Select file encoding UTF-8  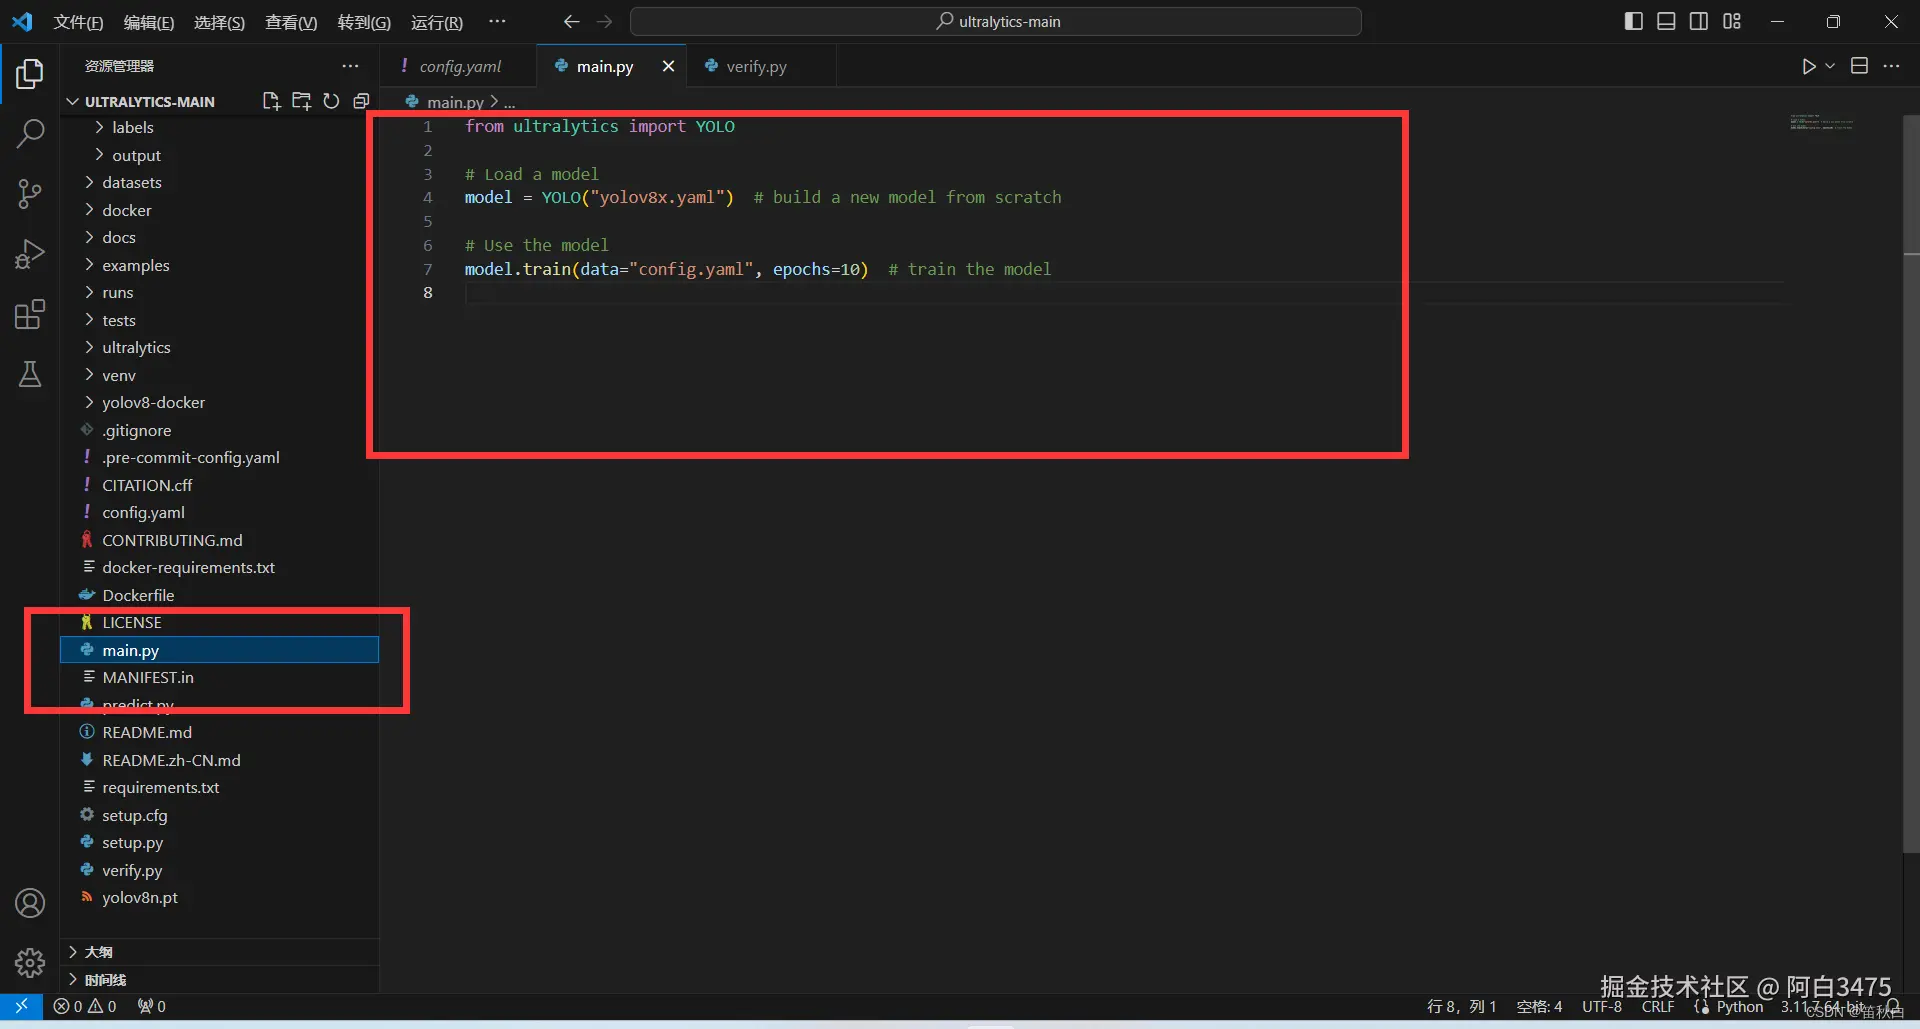pyautogui.click(x=1602, y=1007)
